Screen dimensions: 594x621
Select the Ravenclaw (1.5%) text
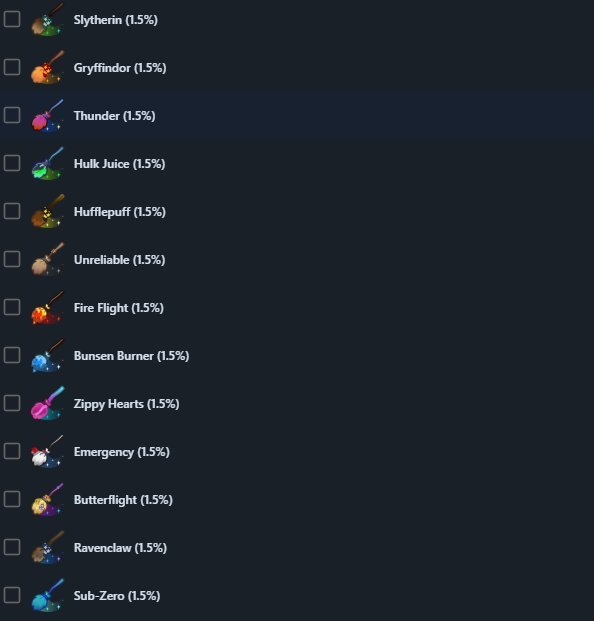(120, 548)
